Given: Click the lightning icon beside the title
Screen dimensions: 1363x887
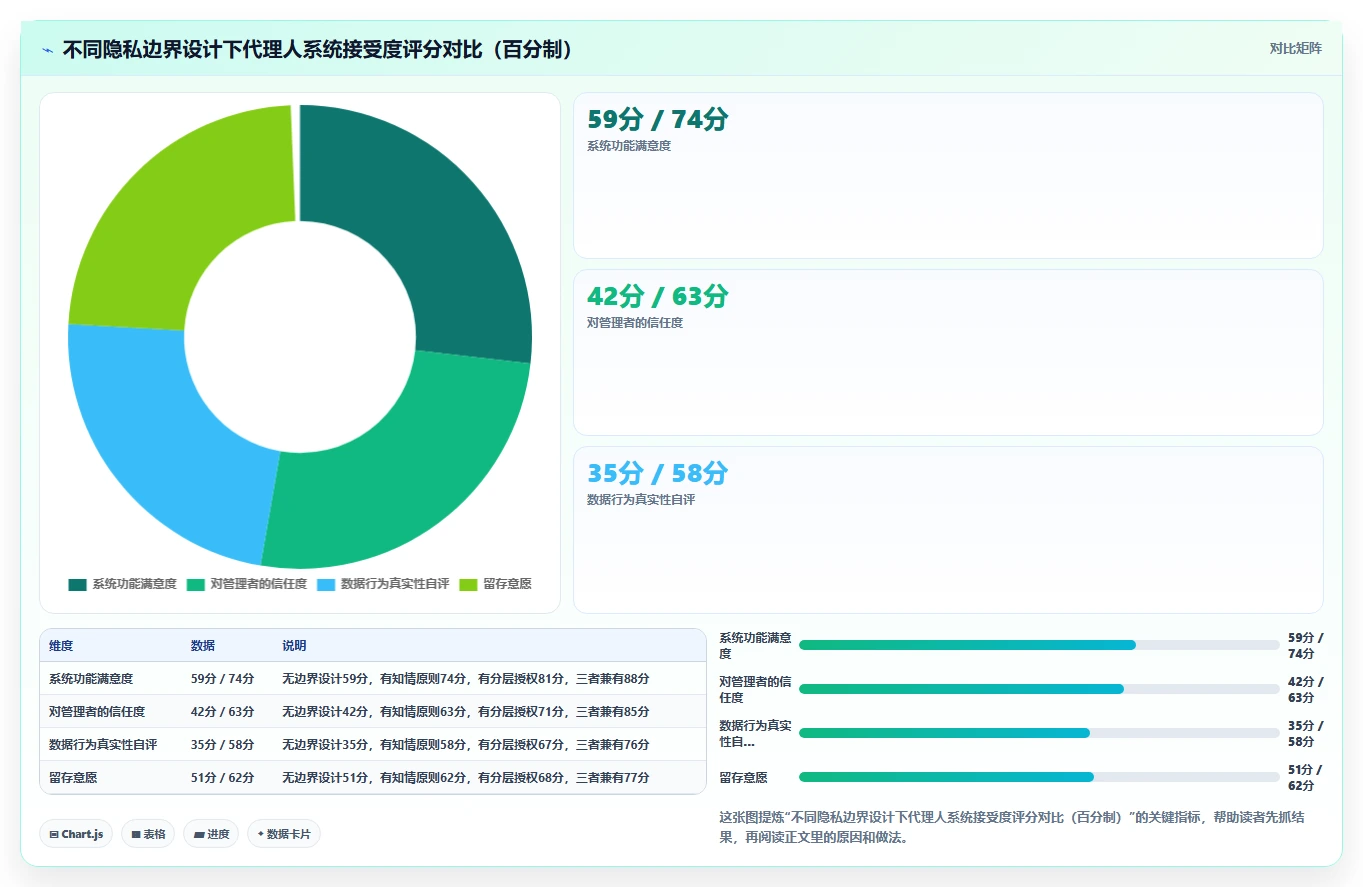Looking at the screenshot, I should point(47,50).
